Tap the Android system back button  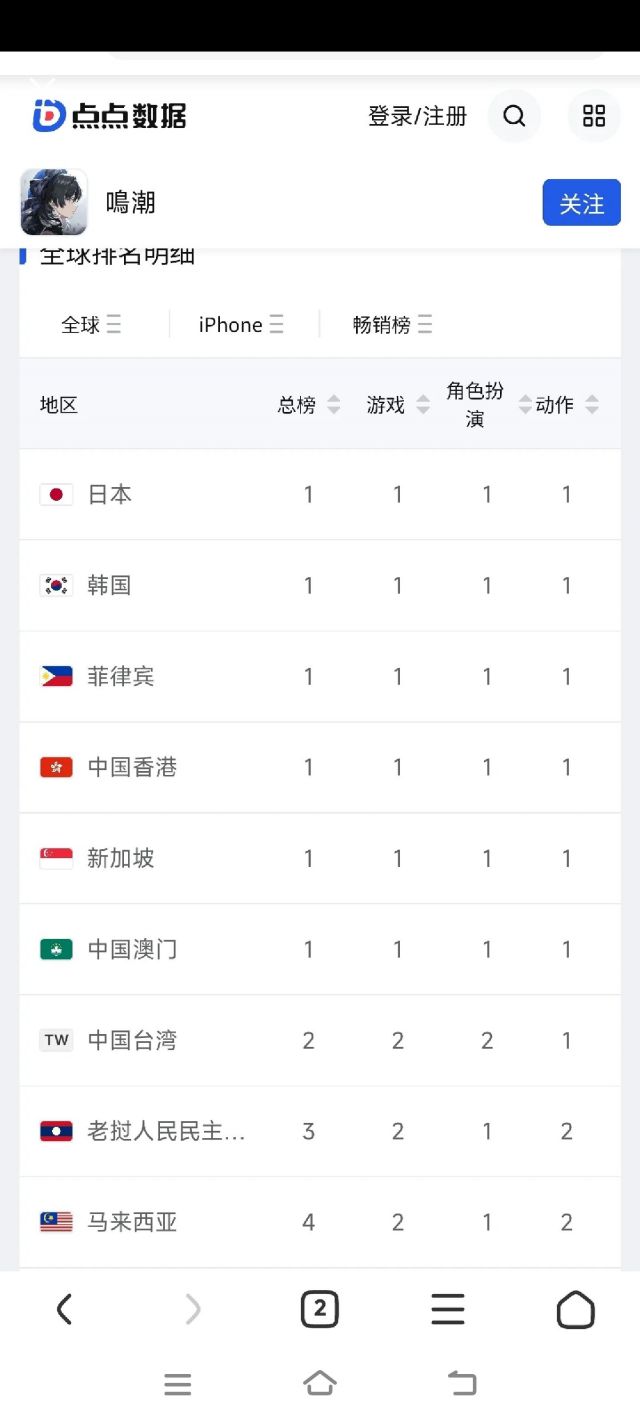[x=462, y=1383]
